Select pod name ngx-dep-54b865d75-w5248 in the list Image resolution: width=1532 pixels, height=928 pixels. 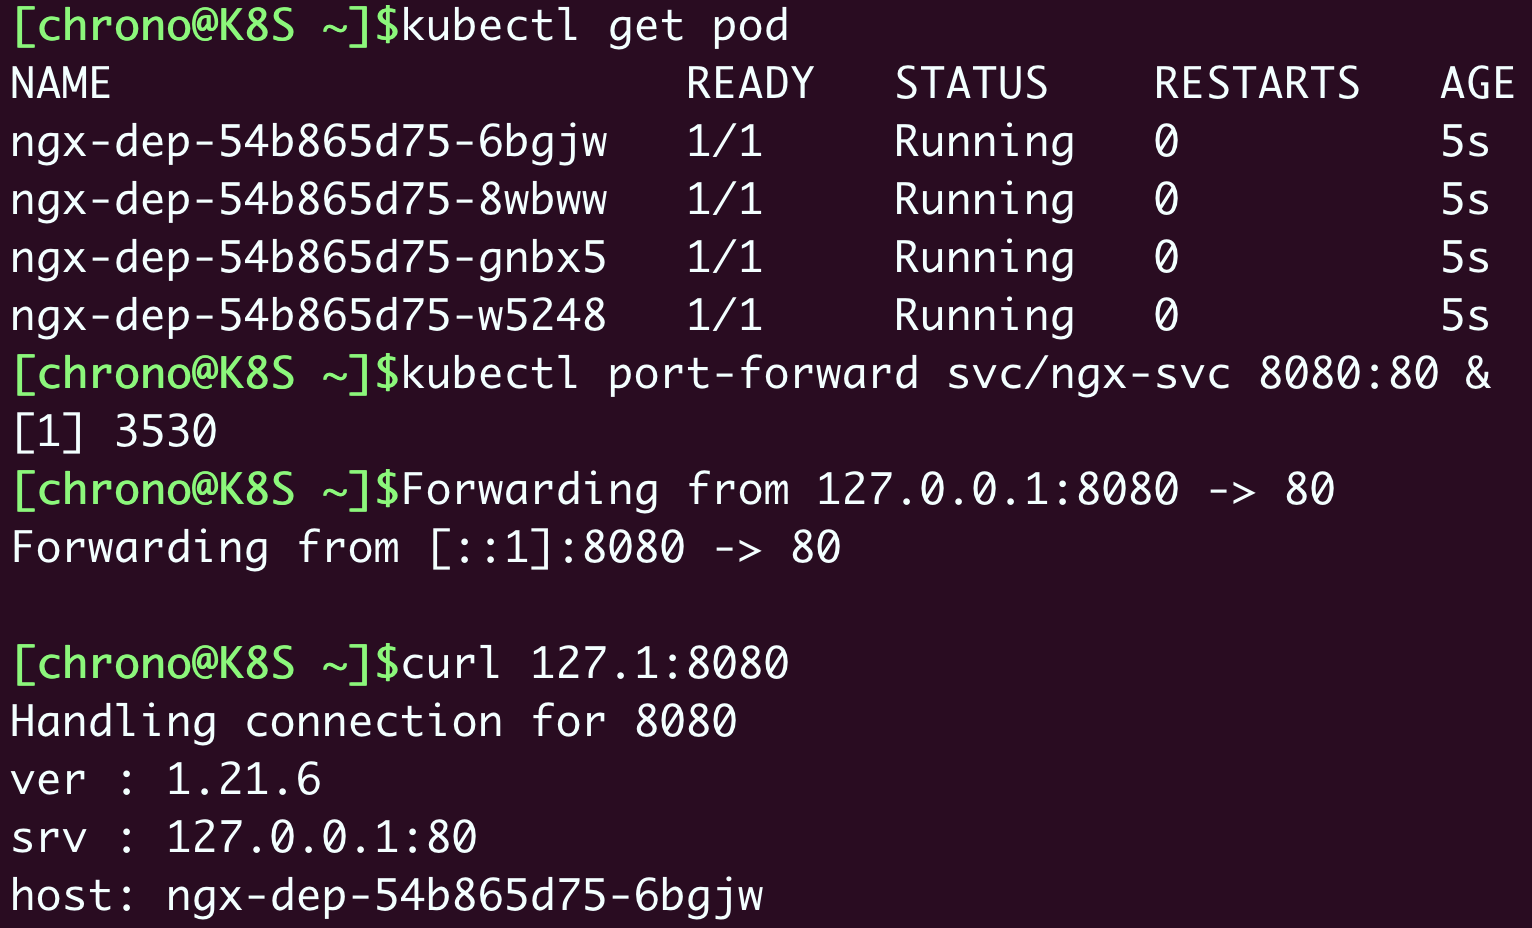pos(308,316)
